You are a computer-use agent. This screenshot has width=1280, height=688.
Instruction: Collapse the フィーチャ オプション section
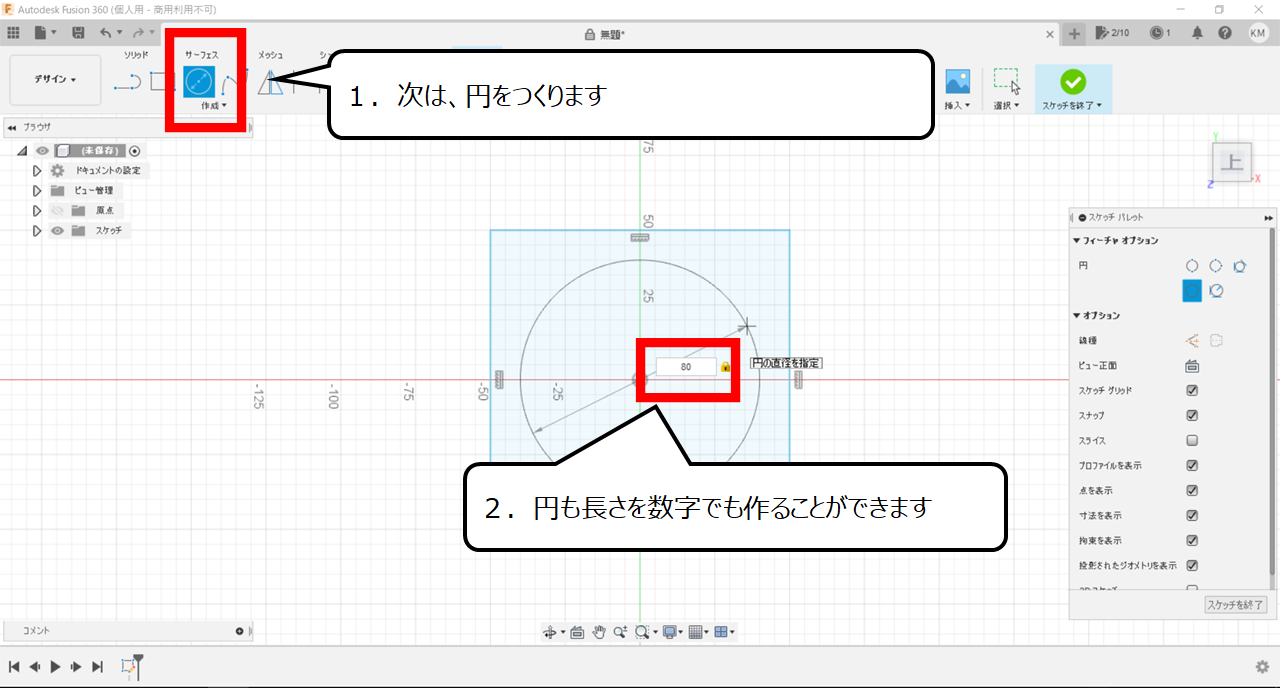pos(1076,241)
